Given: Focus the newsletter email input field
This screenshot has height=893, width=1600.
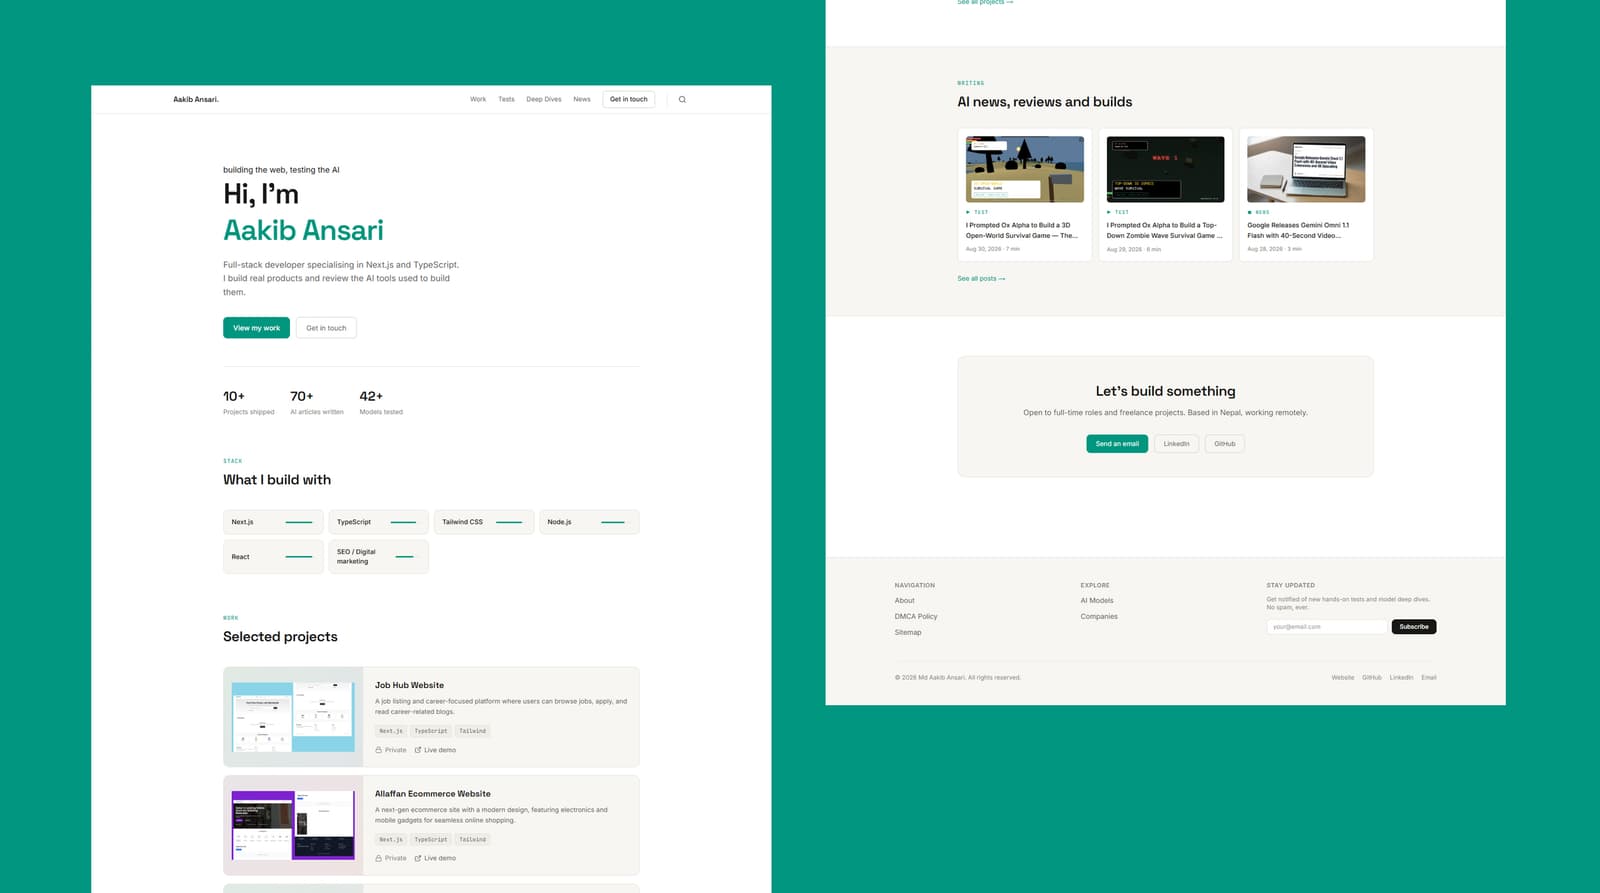Looking at the screenshot, I should pos(1327,627).
